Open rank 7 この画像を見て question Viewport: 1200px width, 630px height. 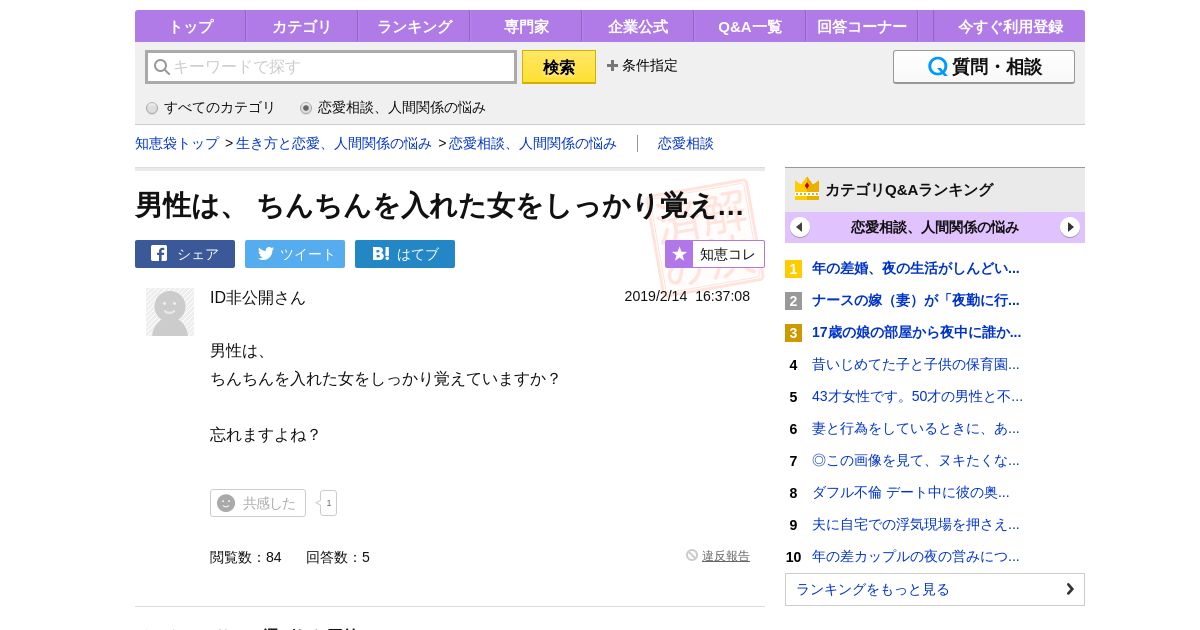tap(916, 460)
